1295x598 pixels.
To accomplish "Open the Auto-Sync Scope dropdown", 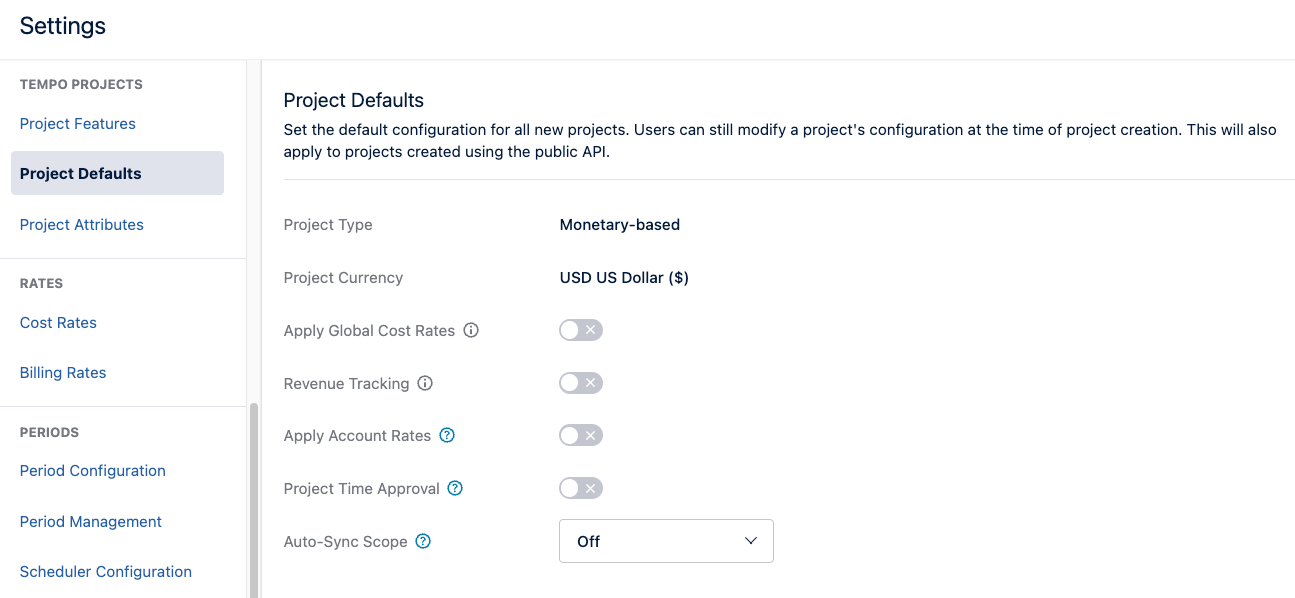I will 666,540.
